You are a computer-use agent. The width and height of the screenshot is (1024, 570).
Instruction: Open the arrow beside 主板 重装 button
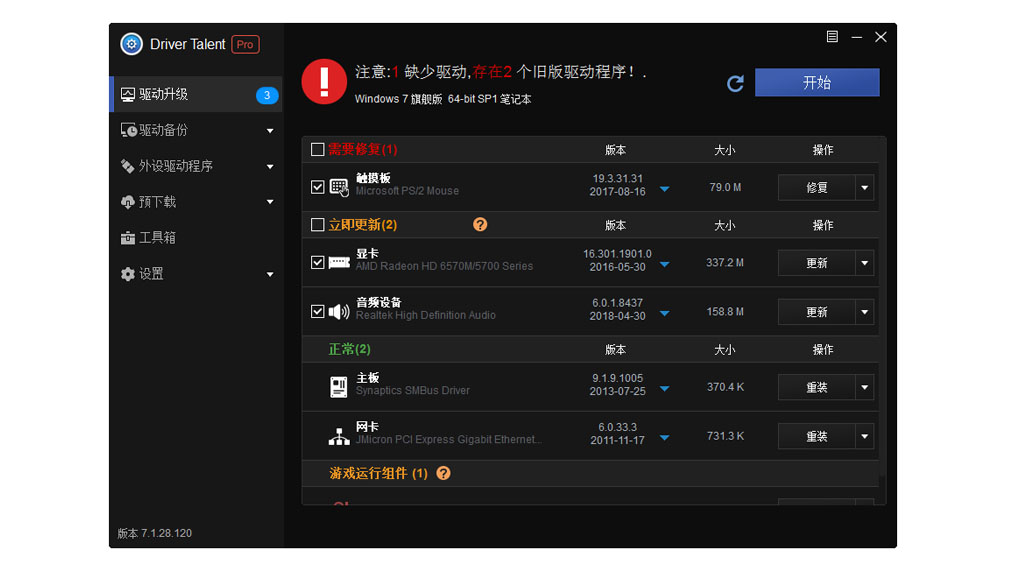coord(865,387)
